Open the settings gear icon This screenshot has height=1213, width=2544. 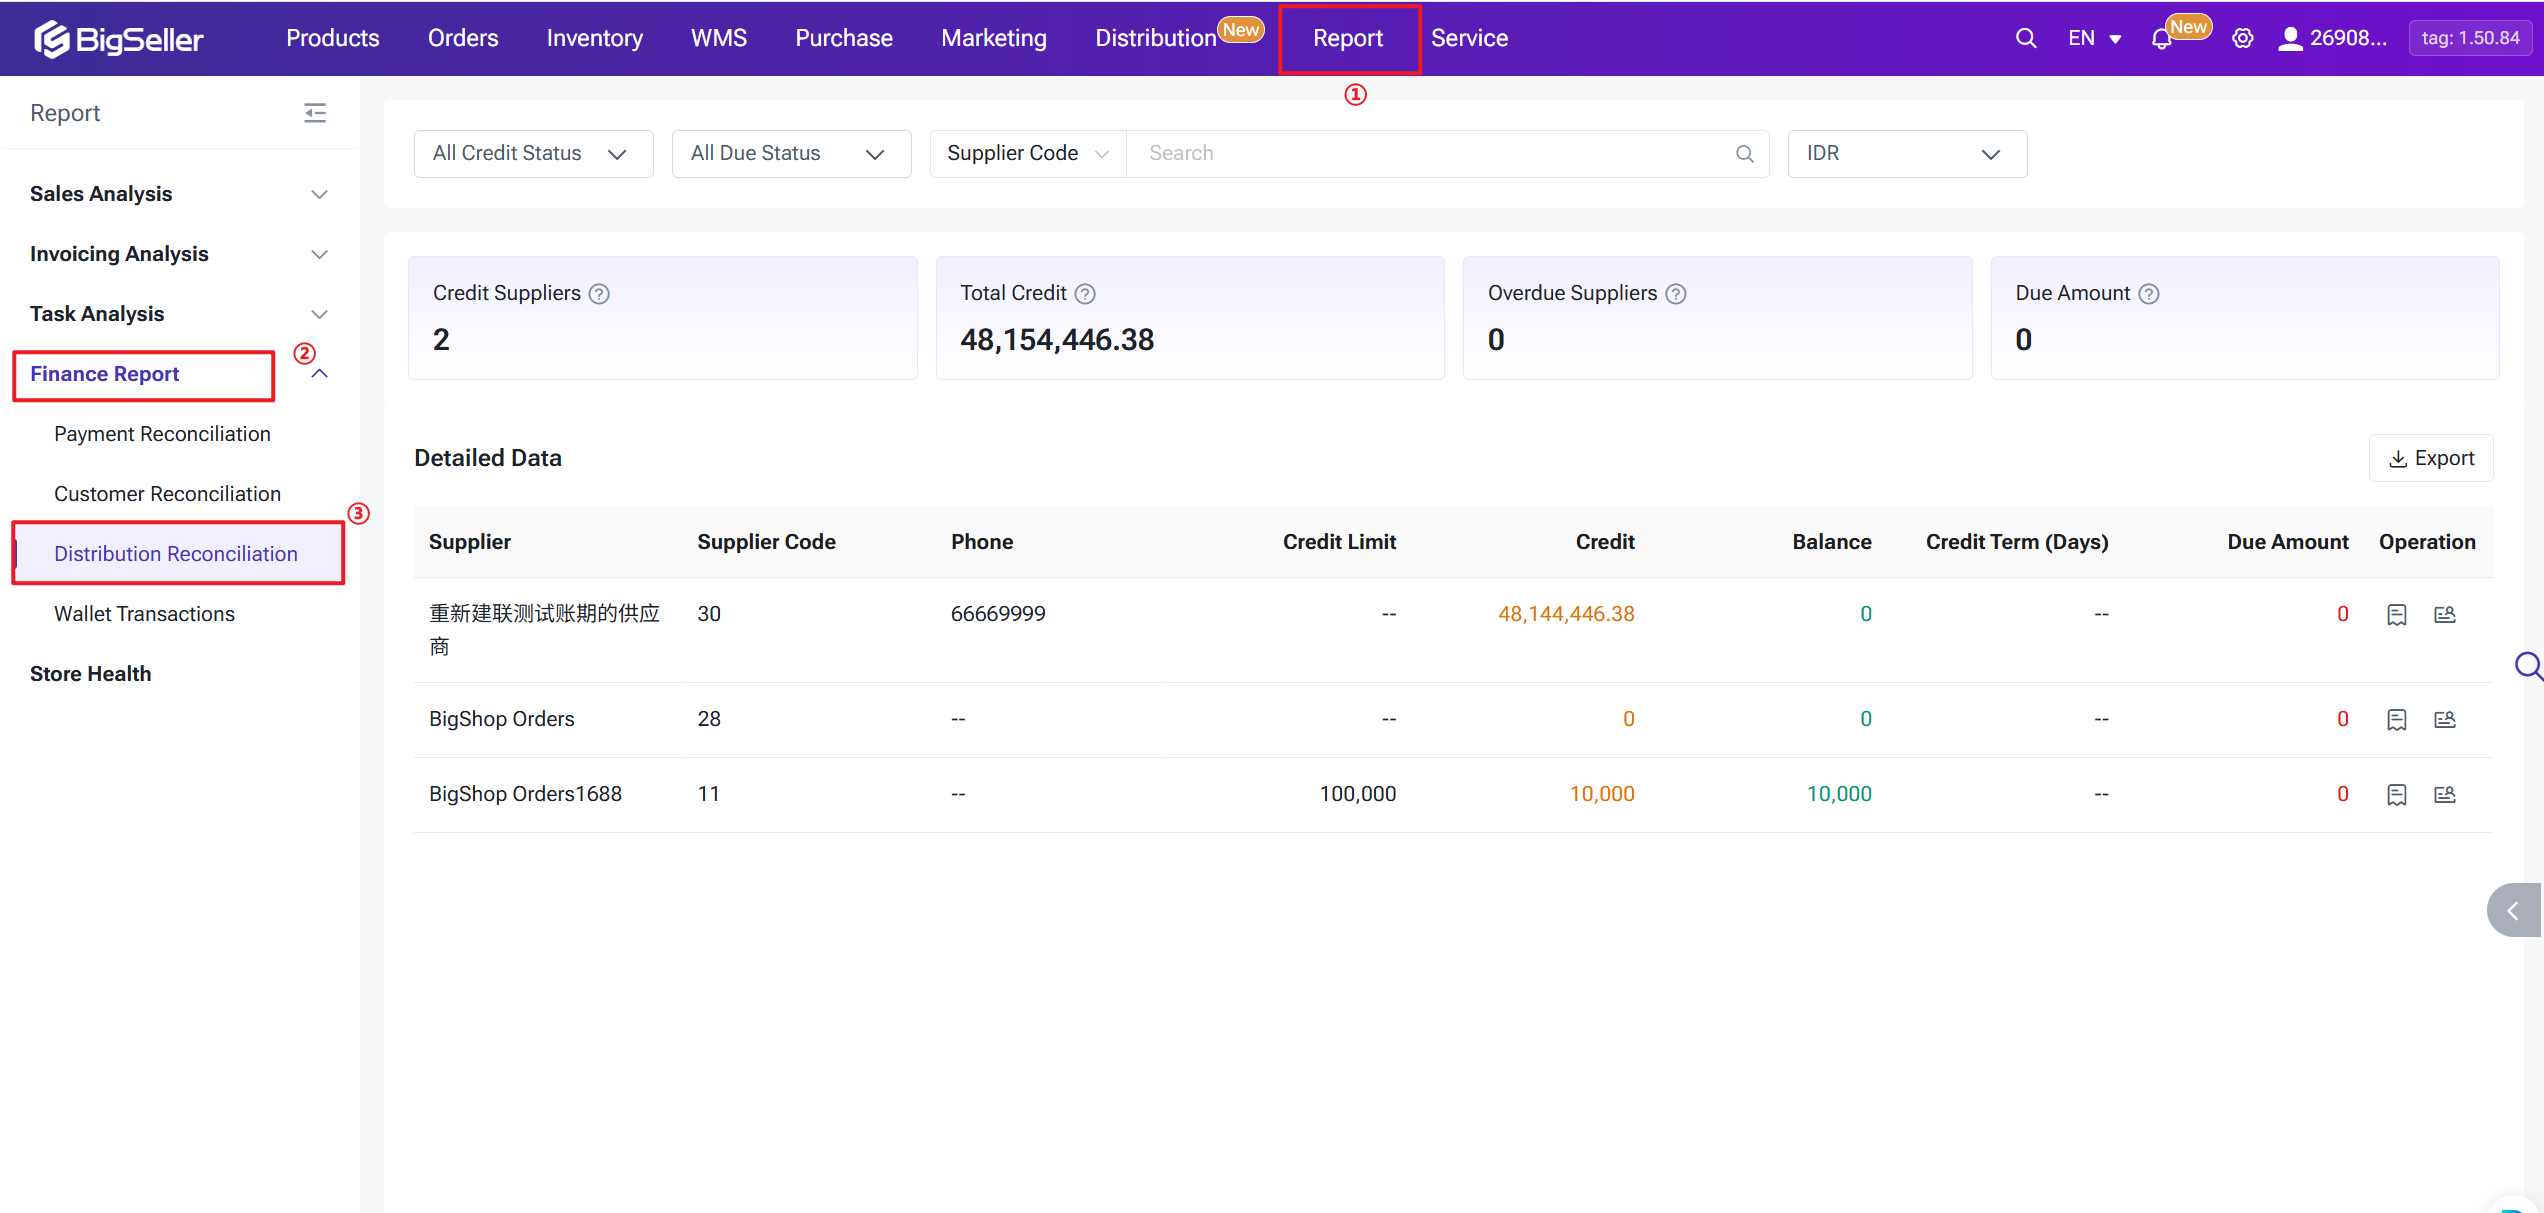2243,38
